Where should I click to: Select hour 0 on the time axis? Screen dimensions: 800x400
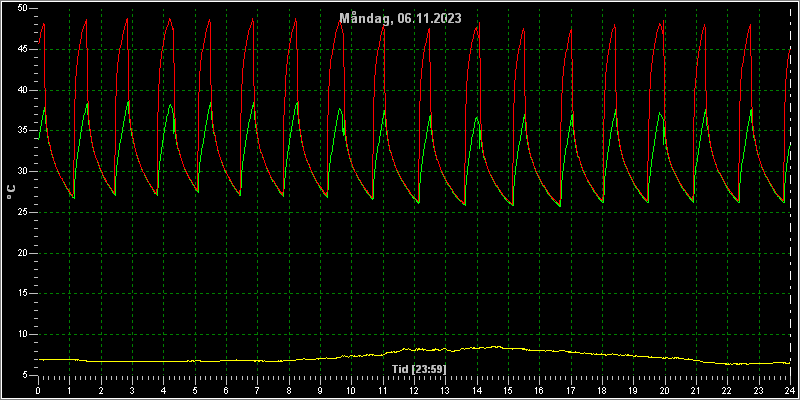click(38, 390)
